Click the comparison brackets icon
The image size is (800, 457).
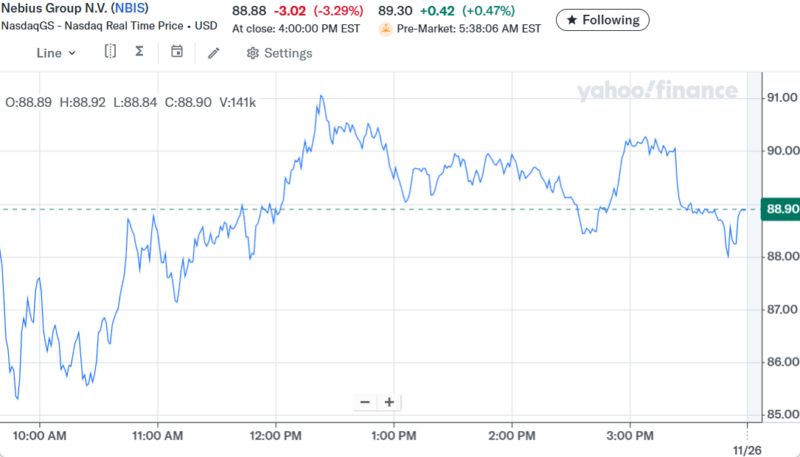coord(110,52)
